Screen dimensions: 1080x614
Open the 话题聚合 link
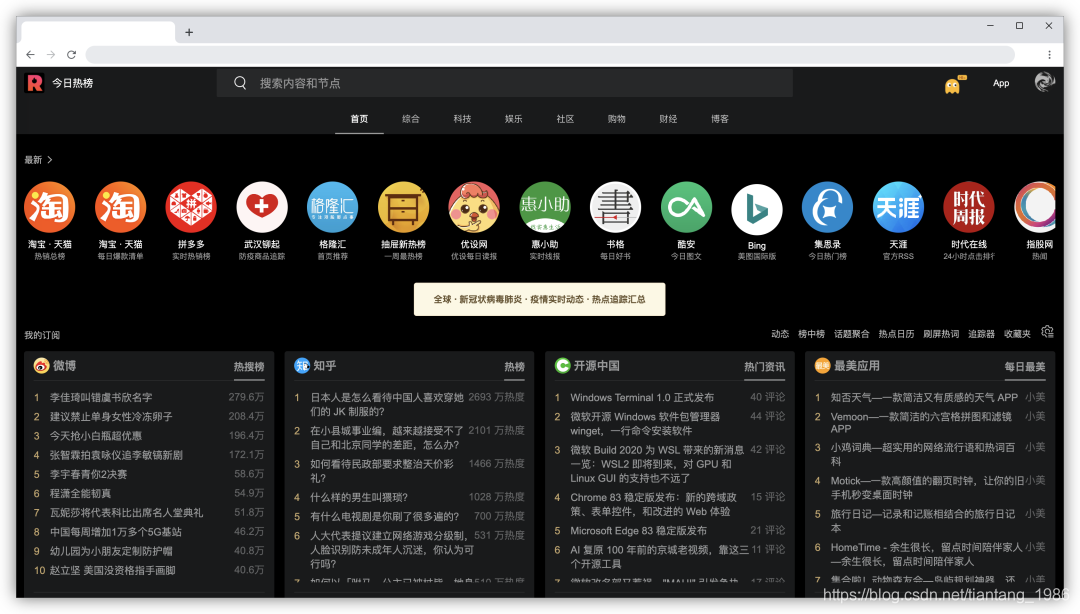[851, 334]
